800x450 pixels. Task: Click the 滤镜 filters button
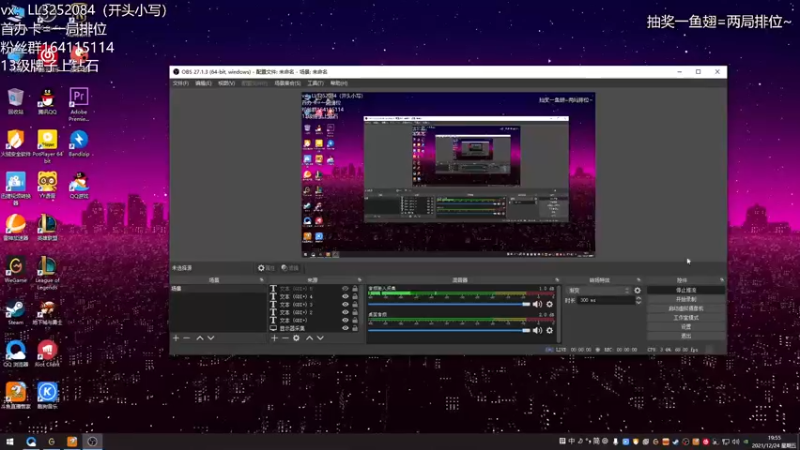(x=290, y=268)
